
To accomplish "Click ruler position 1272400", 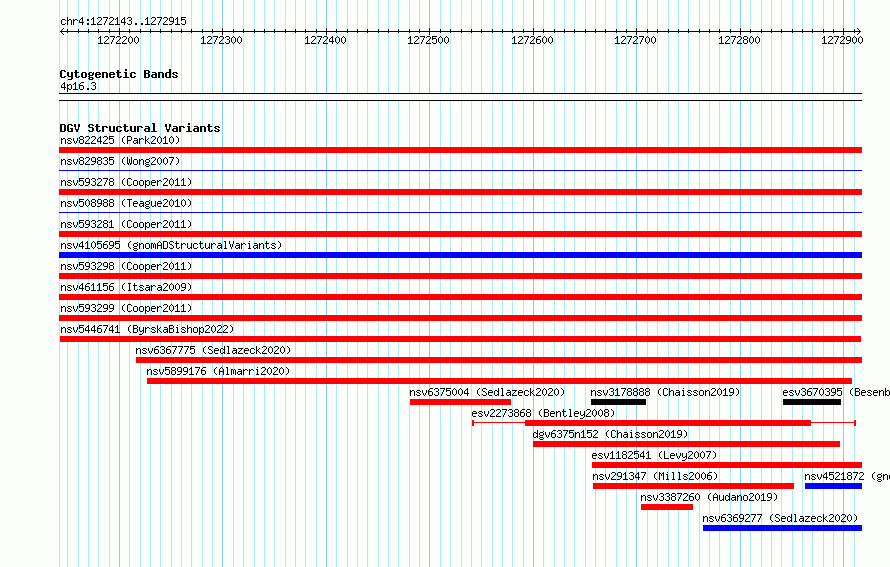I will (x=325, y=40).
